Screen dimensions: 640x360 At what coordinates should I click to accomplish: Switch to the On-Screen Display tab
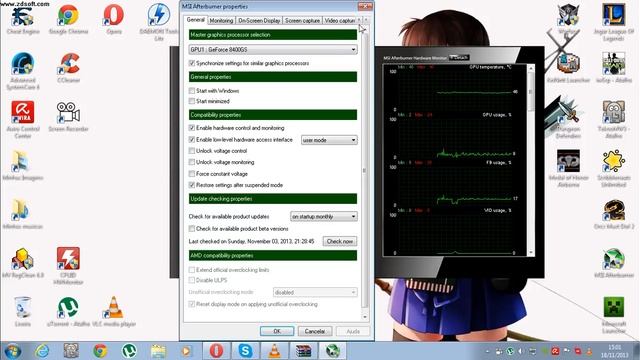pyautogui.click(x=259, y=20)
